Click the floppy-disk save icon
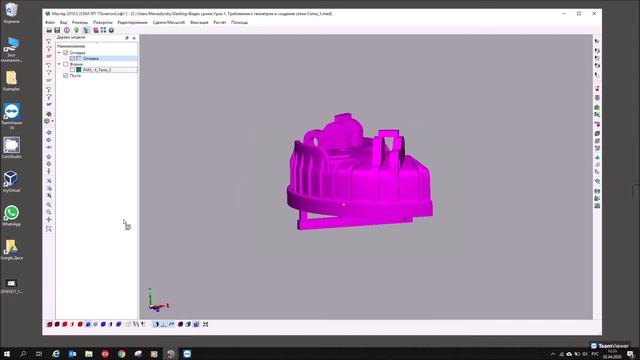The height and width of the screenshot is (360, 640). (x=57, y=31)
